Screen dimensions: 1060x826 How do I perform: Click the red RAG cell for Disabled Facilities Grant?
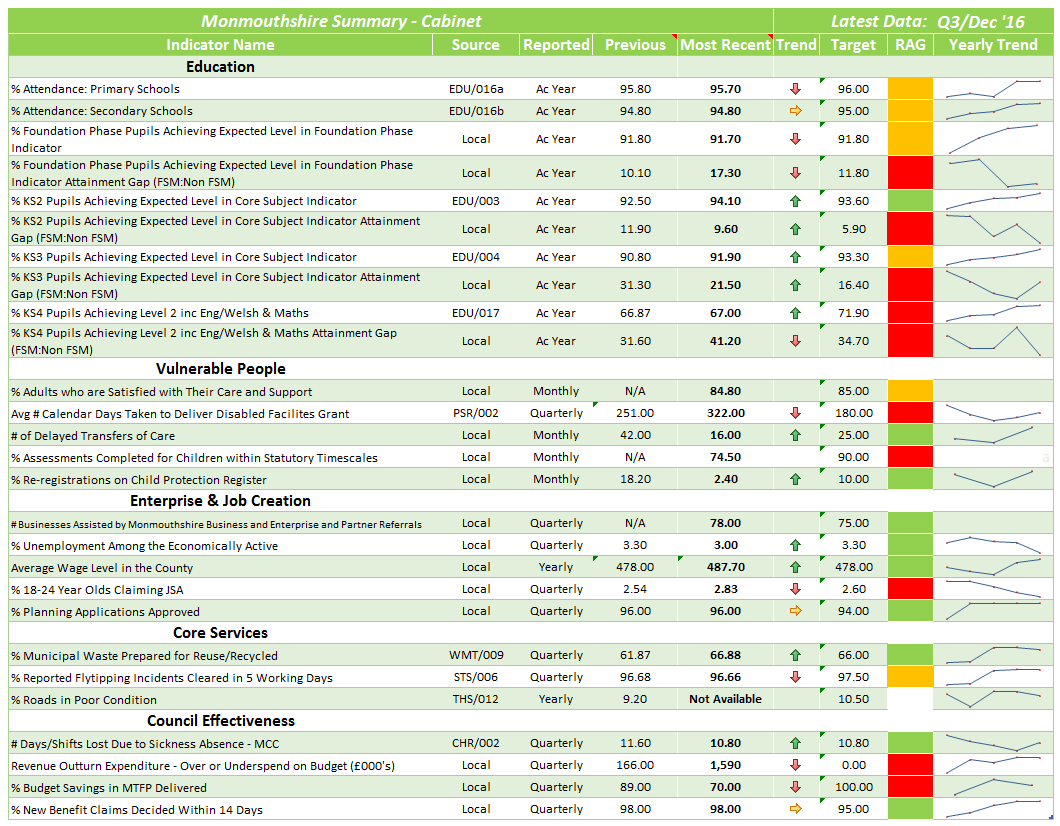pos(910,413)
